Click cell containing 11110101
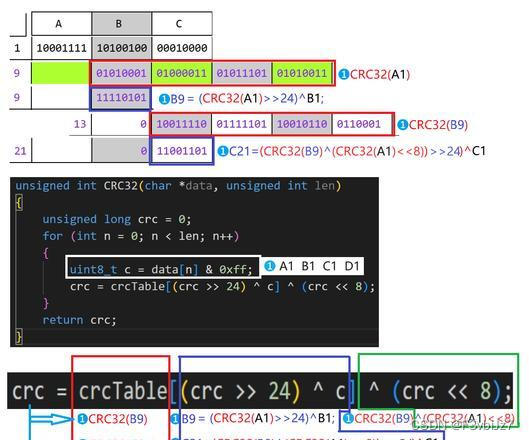Viewport: 529px width, 440px height. 121,98
